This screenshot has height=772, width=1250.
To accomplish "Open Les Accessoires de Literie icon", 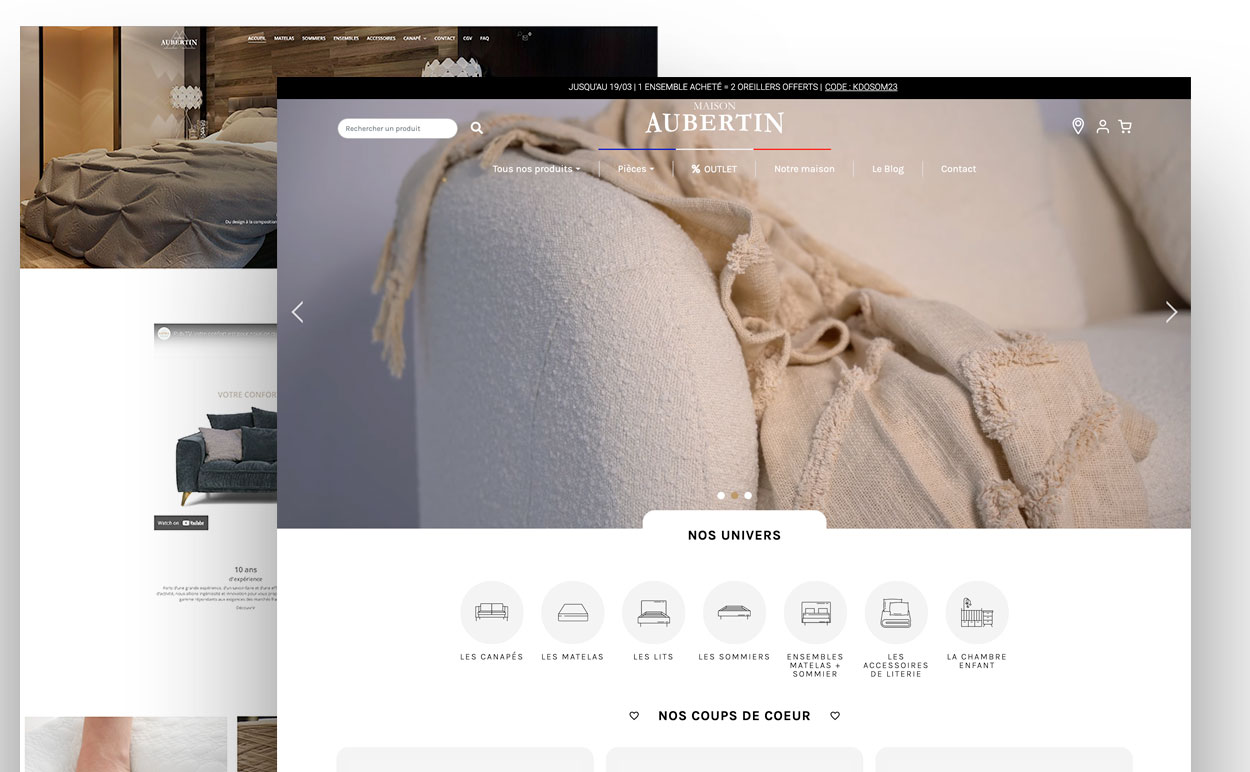I will [896, 613].
